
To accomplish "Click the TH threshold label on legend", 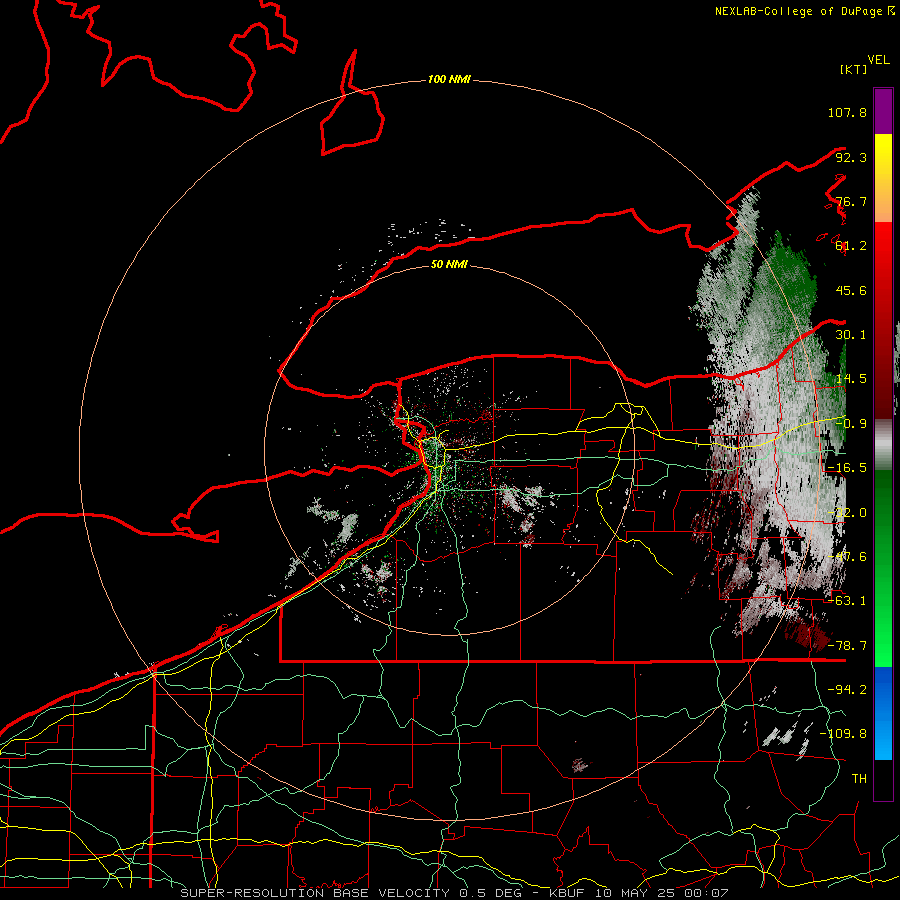I will pyautogui.click(x=859, y=779).
